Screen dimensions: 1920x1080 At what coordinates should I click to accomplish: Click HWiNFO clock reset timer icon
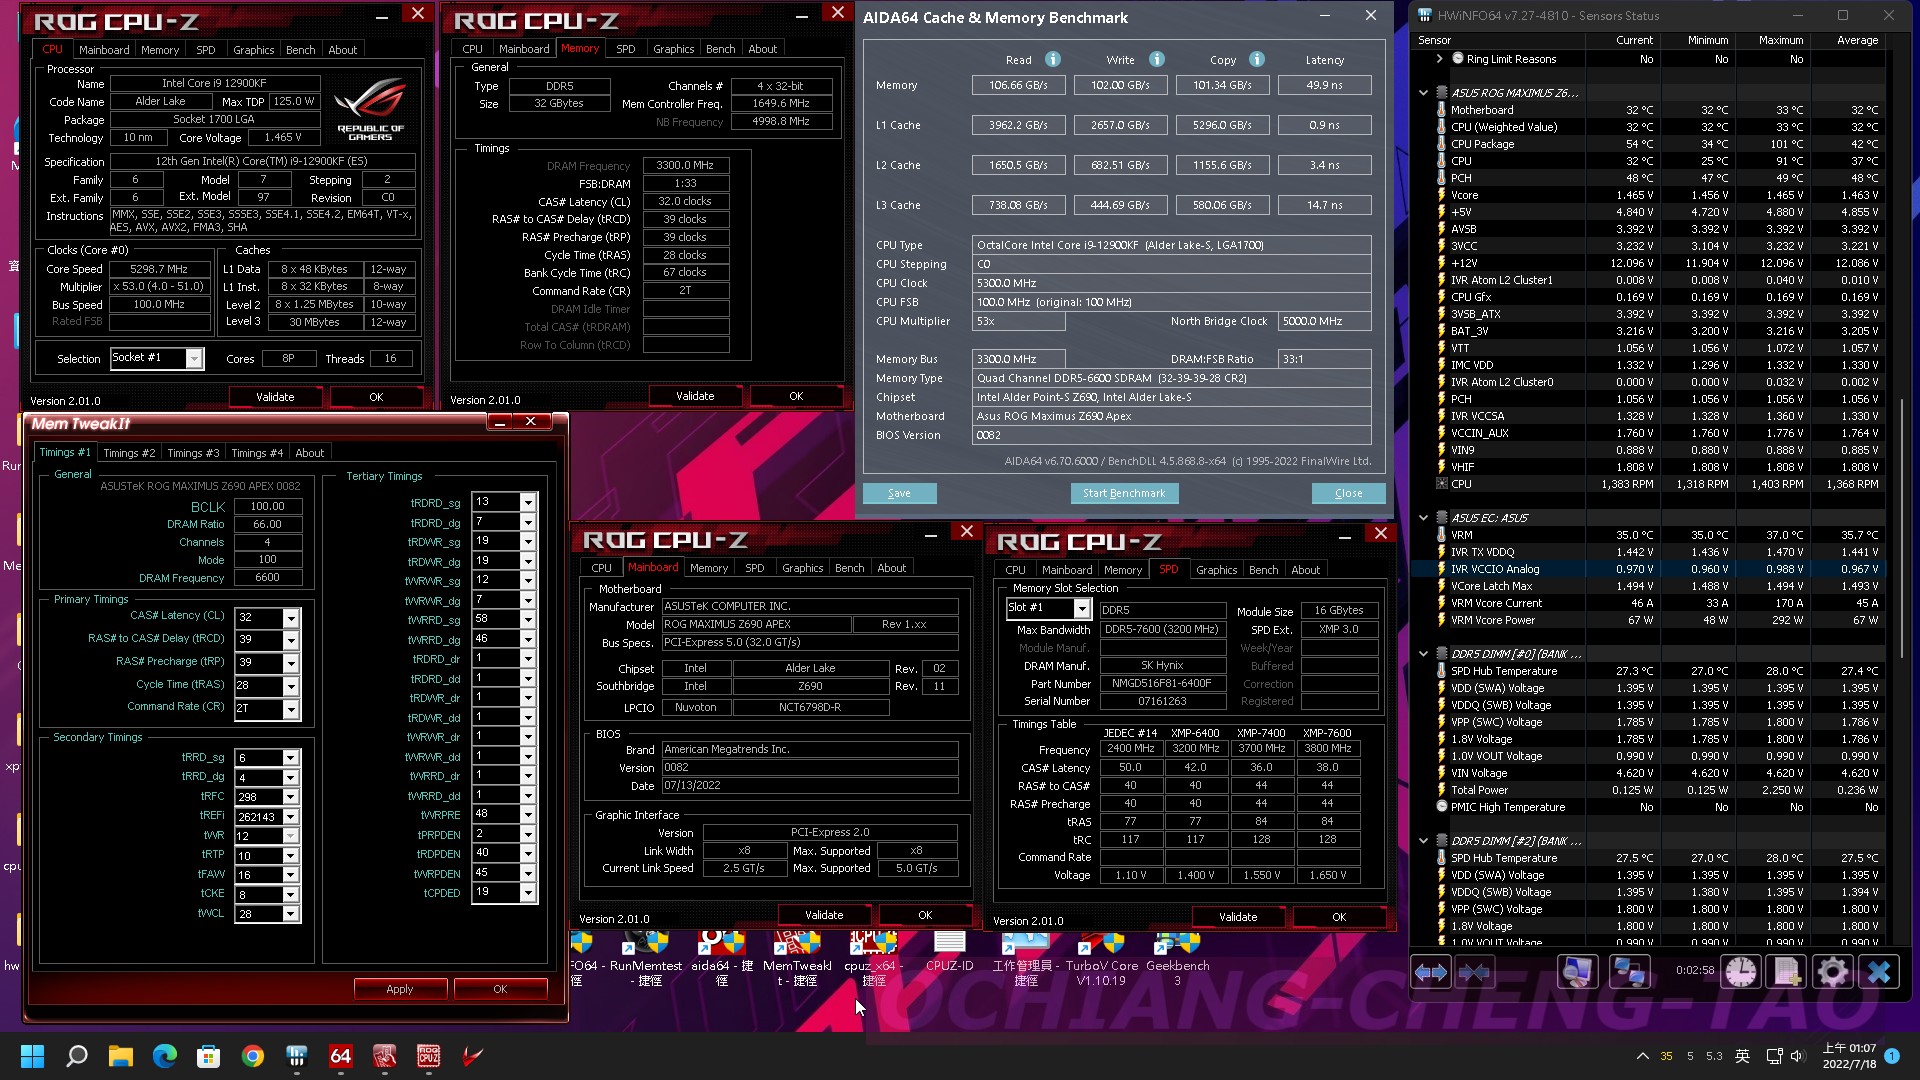[x=1740, y=971]
